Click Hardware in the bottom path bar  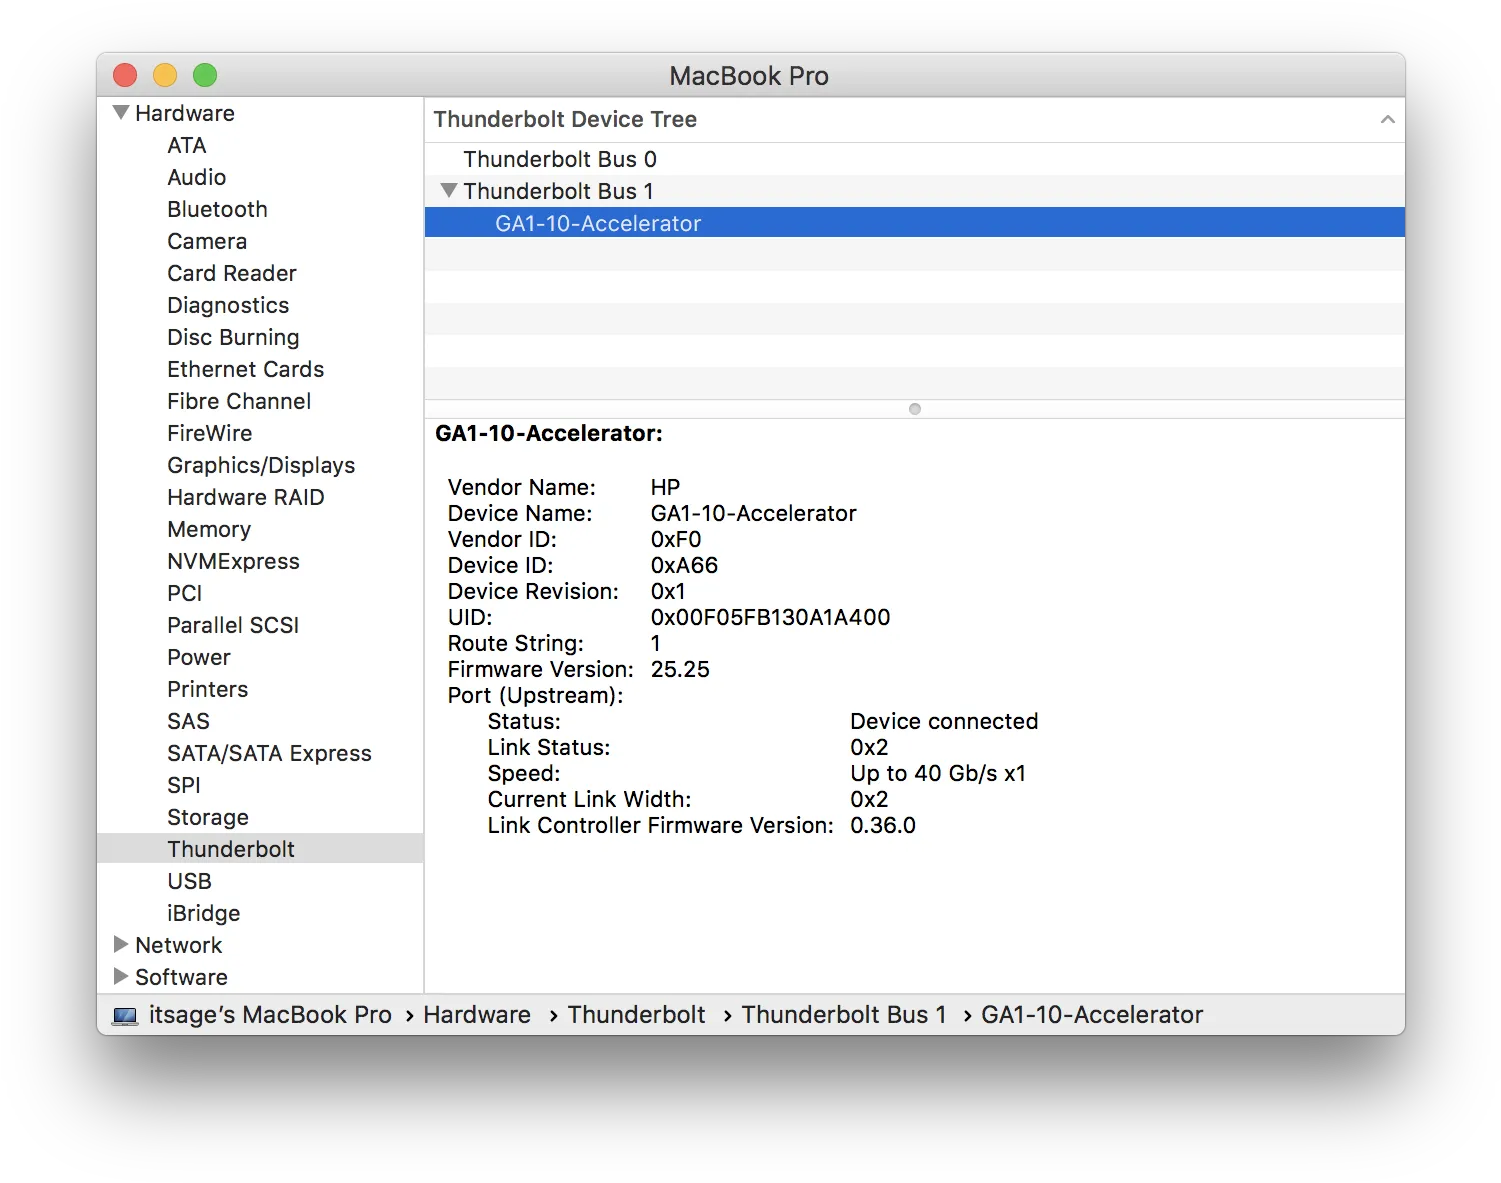click(477, 1015)
